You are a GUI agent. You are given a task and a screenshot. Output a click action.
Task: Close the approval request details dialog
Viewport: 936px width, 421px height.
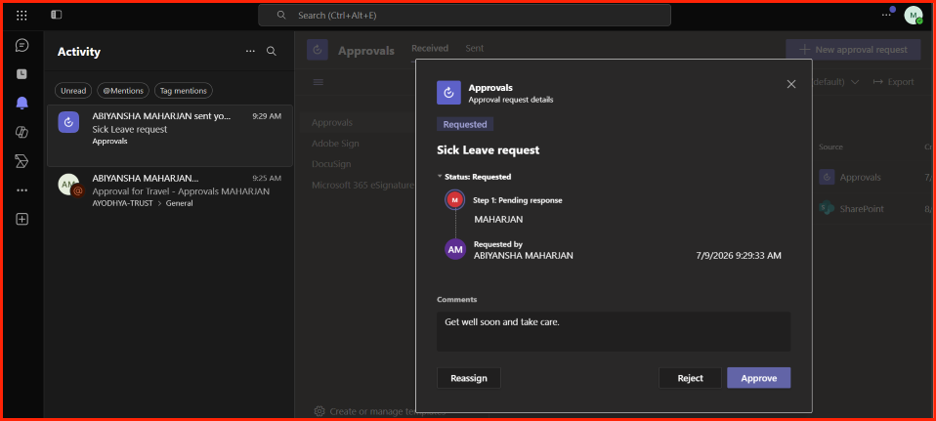pos(791,84)
